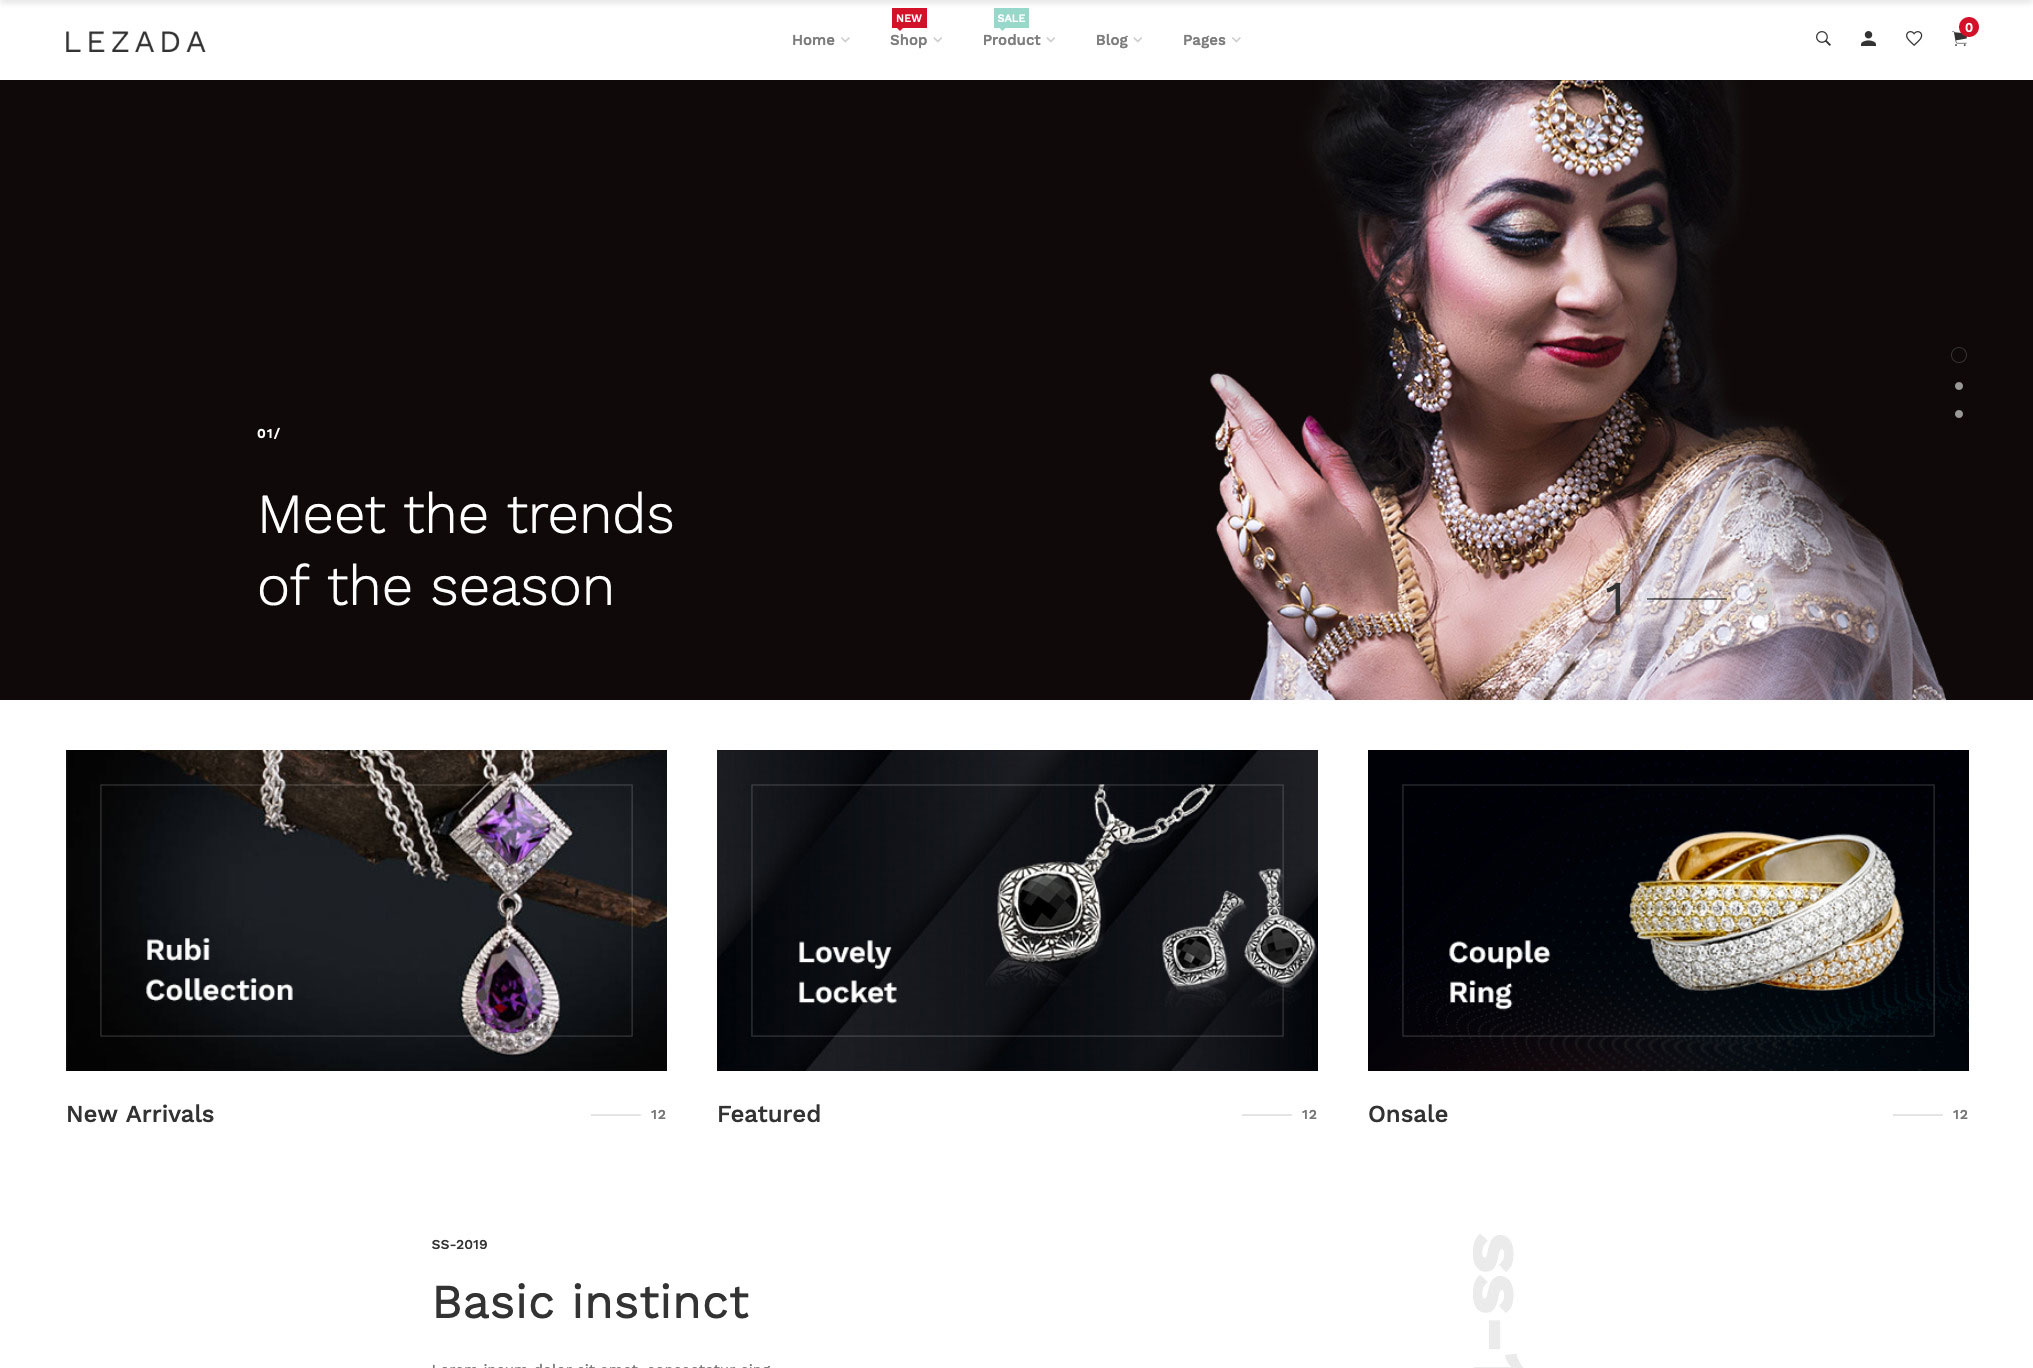2033x1368 pixels.
Task: Expand the Shop menu dropdown
Action: click(915, 40)
